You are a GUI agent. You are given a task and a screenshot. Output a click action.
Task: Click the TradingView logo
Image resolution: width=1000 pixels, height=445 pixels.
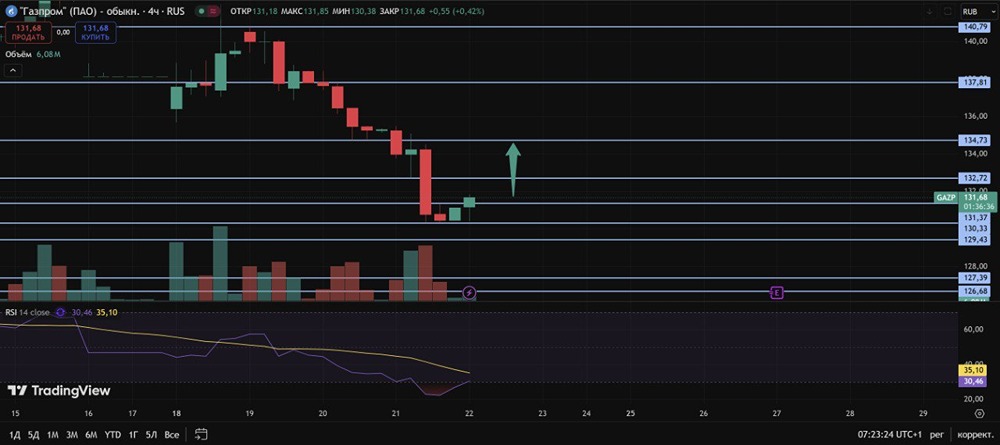[x=59, y=390]
